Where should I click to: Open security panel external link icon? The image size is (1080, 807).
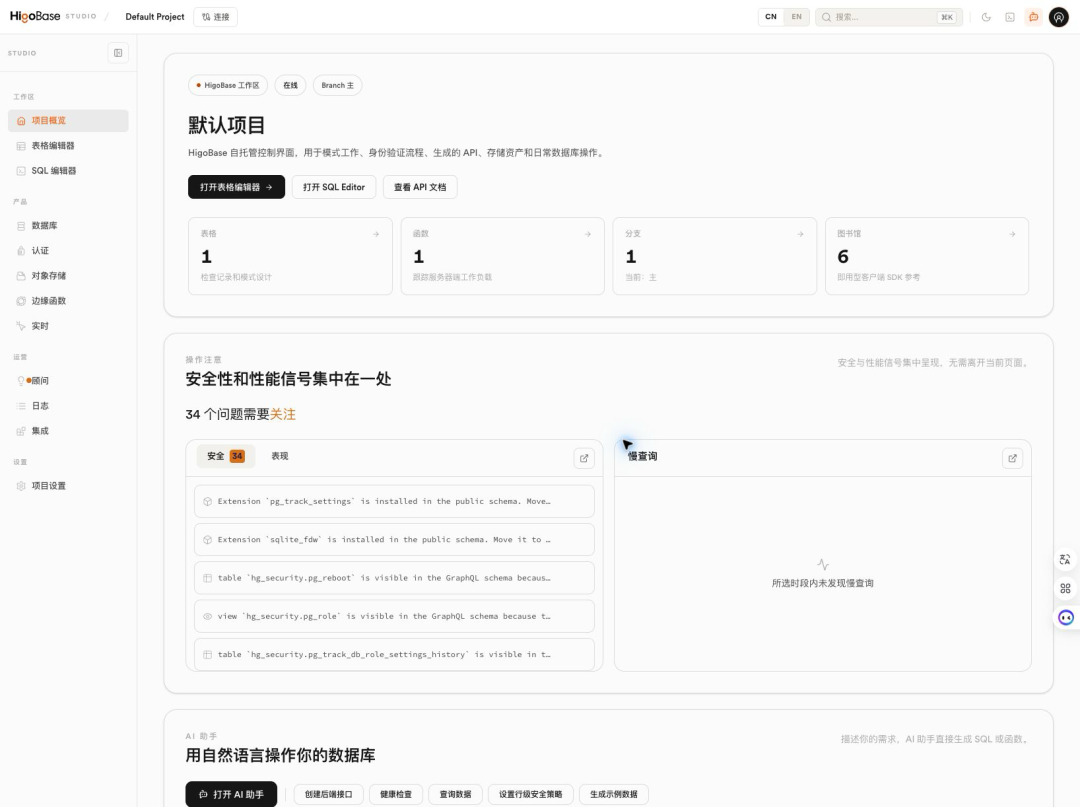[x=584, y=459]
